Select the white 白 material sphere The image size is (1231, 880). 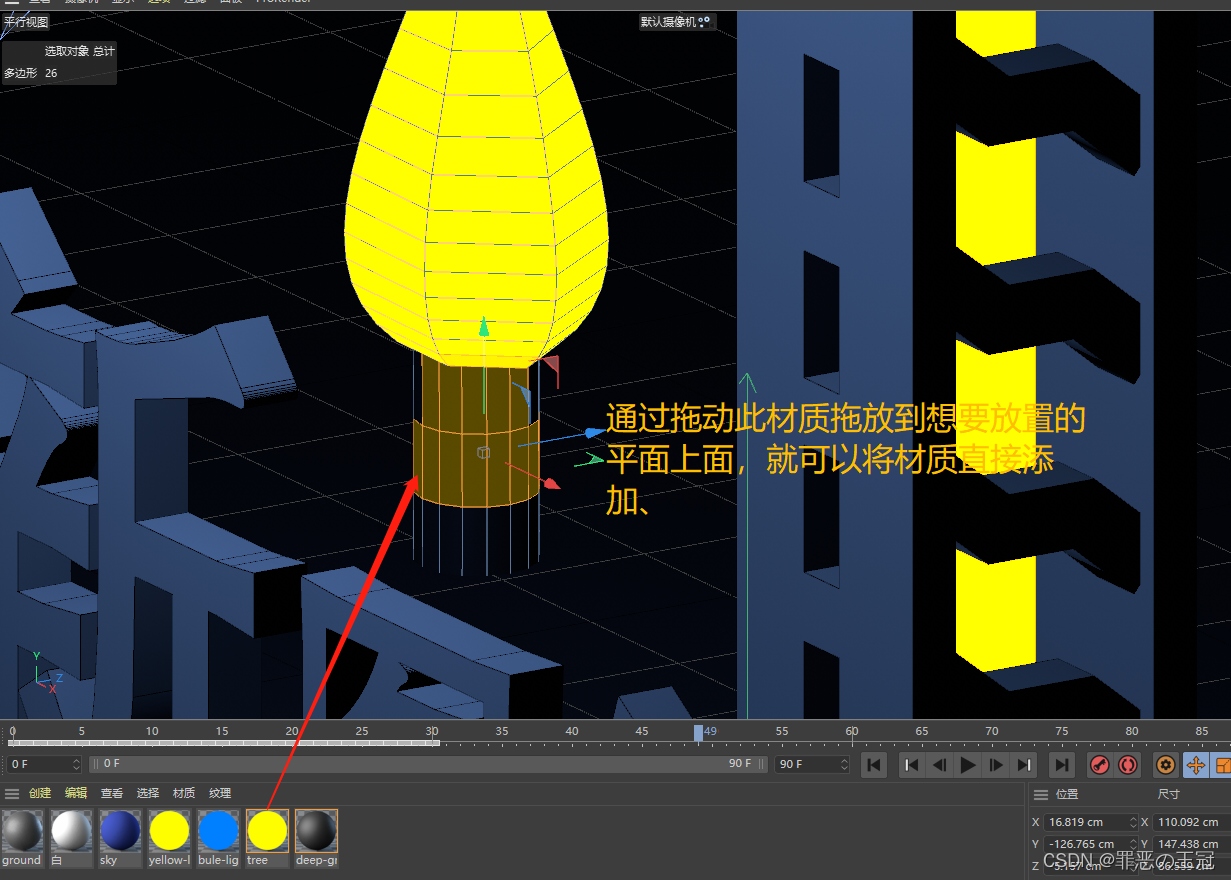[x=71, y=831]
